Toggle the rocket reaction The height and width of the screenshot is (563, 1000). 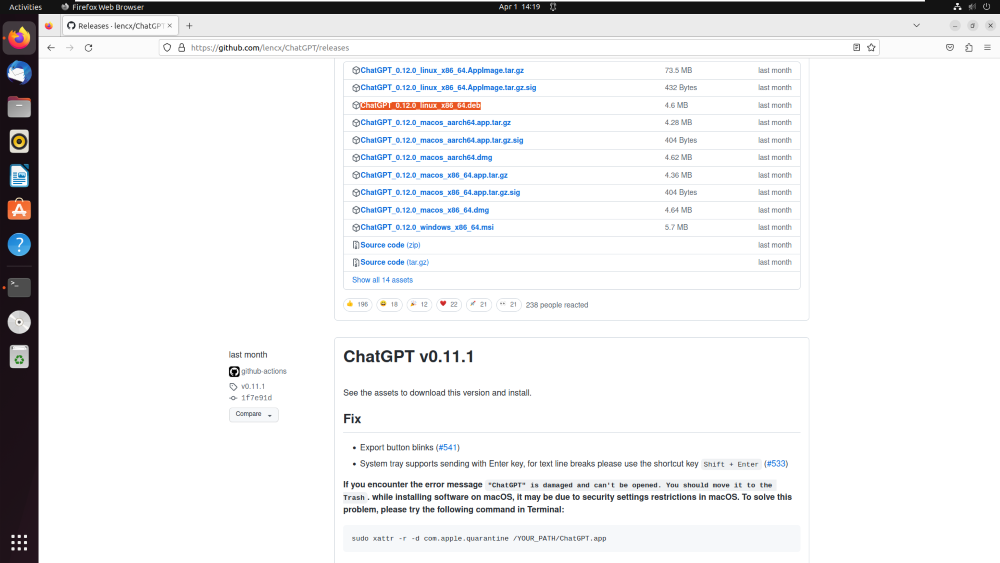click(479, 305)
